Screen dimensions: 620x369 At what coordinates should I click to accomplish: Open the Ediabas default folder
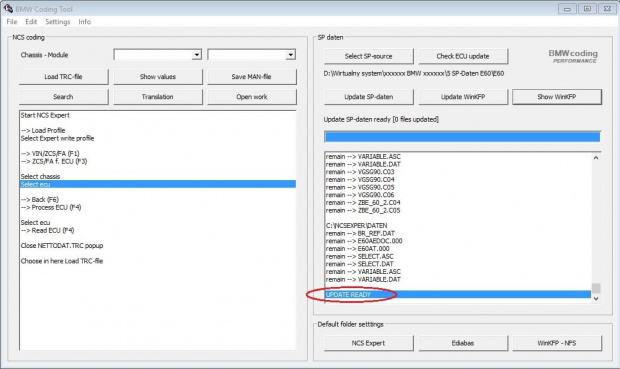coord(463,343)
